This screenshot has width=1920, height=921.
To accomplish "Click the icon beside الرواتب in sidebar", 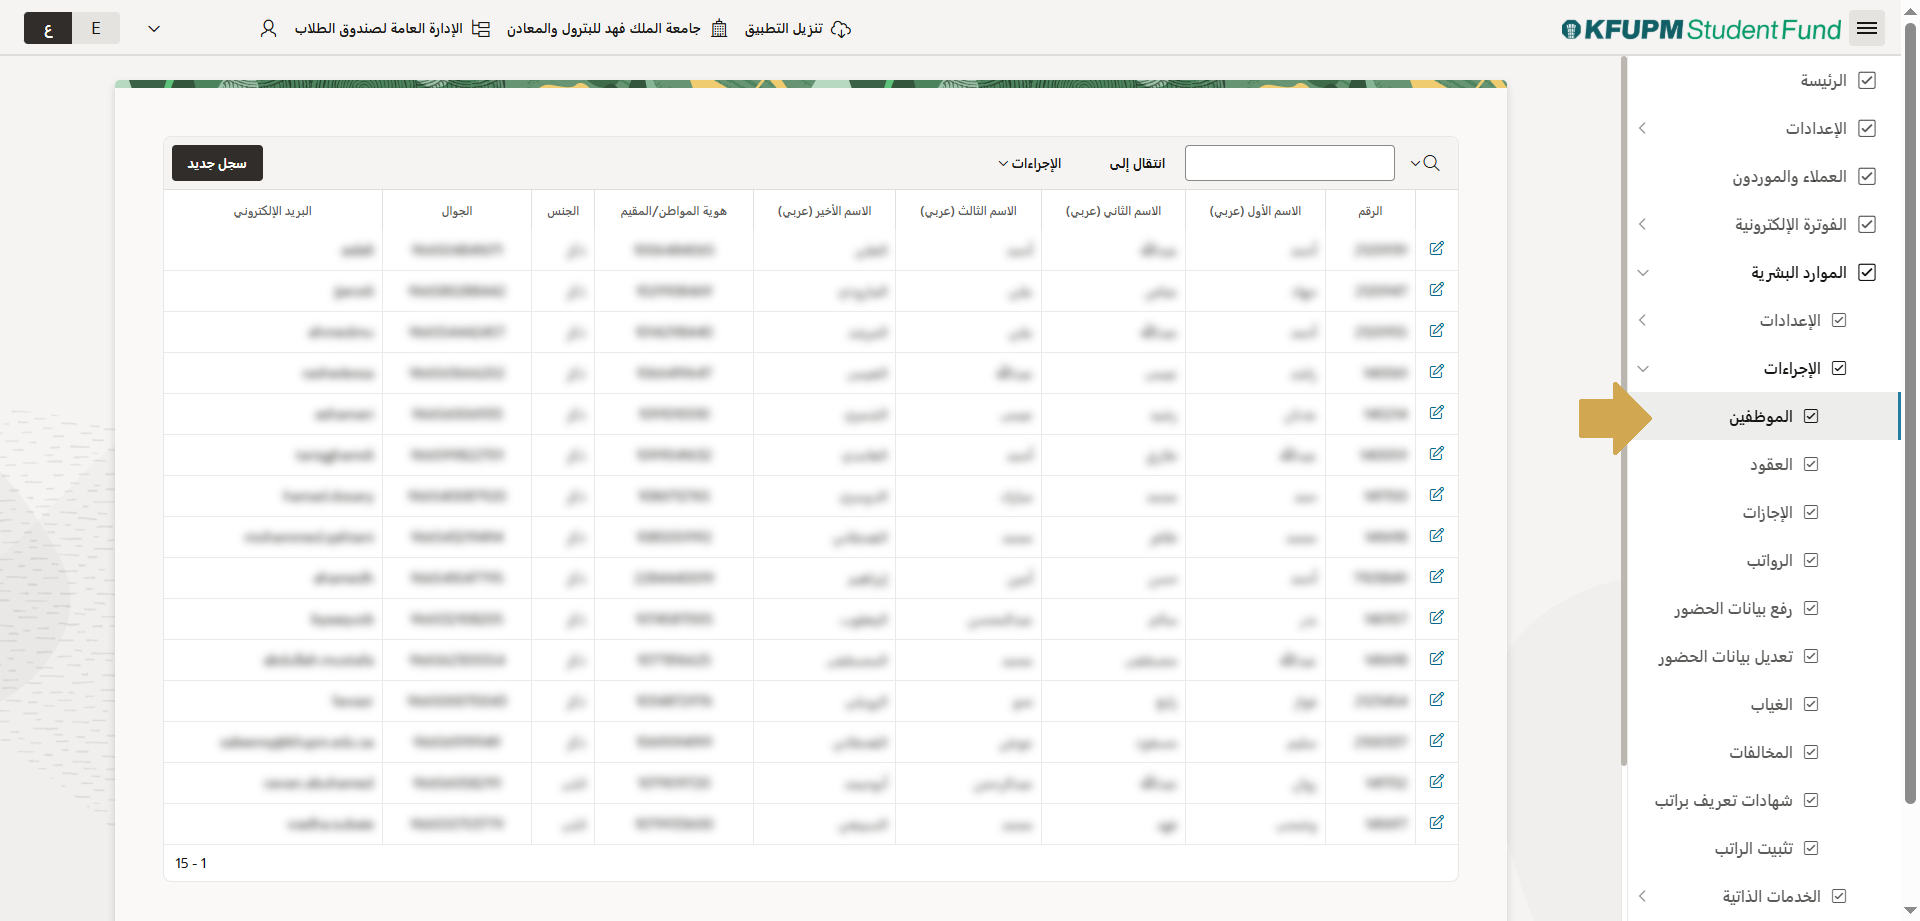I will click(1811, 560).
